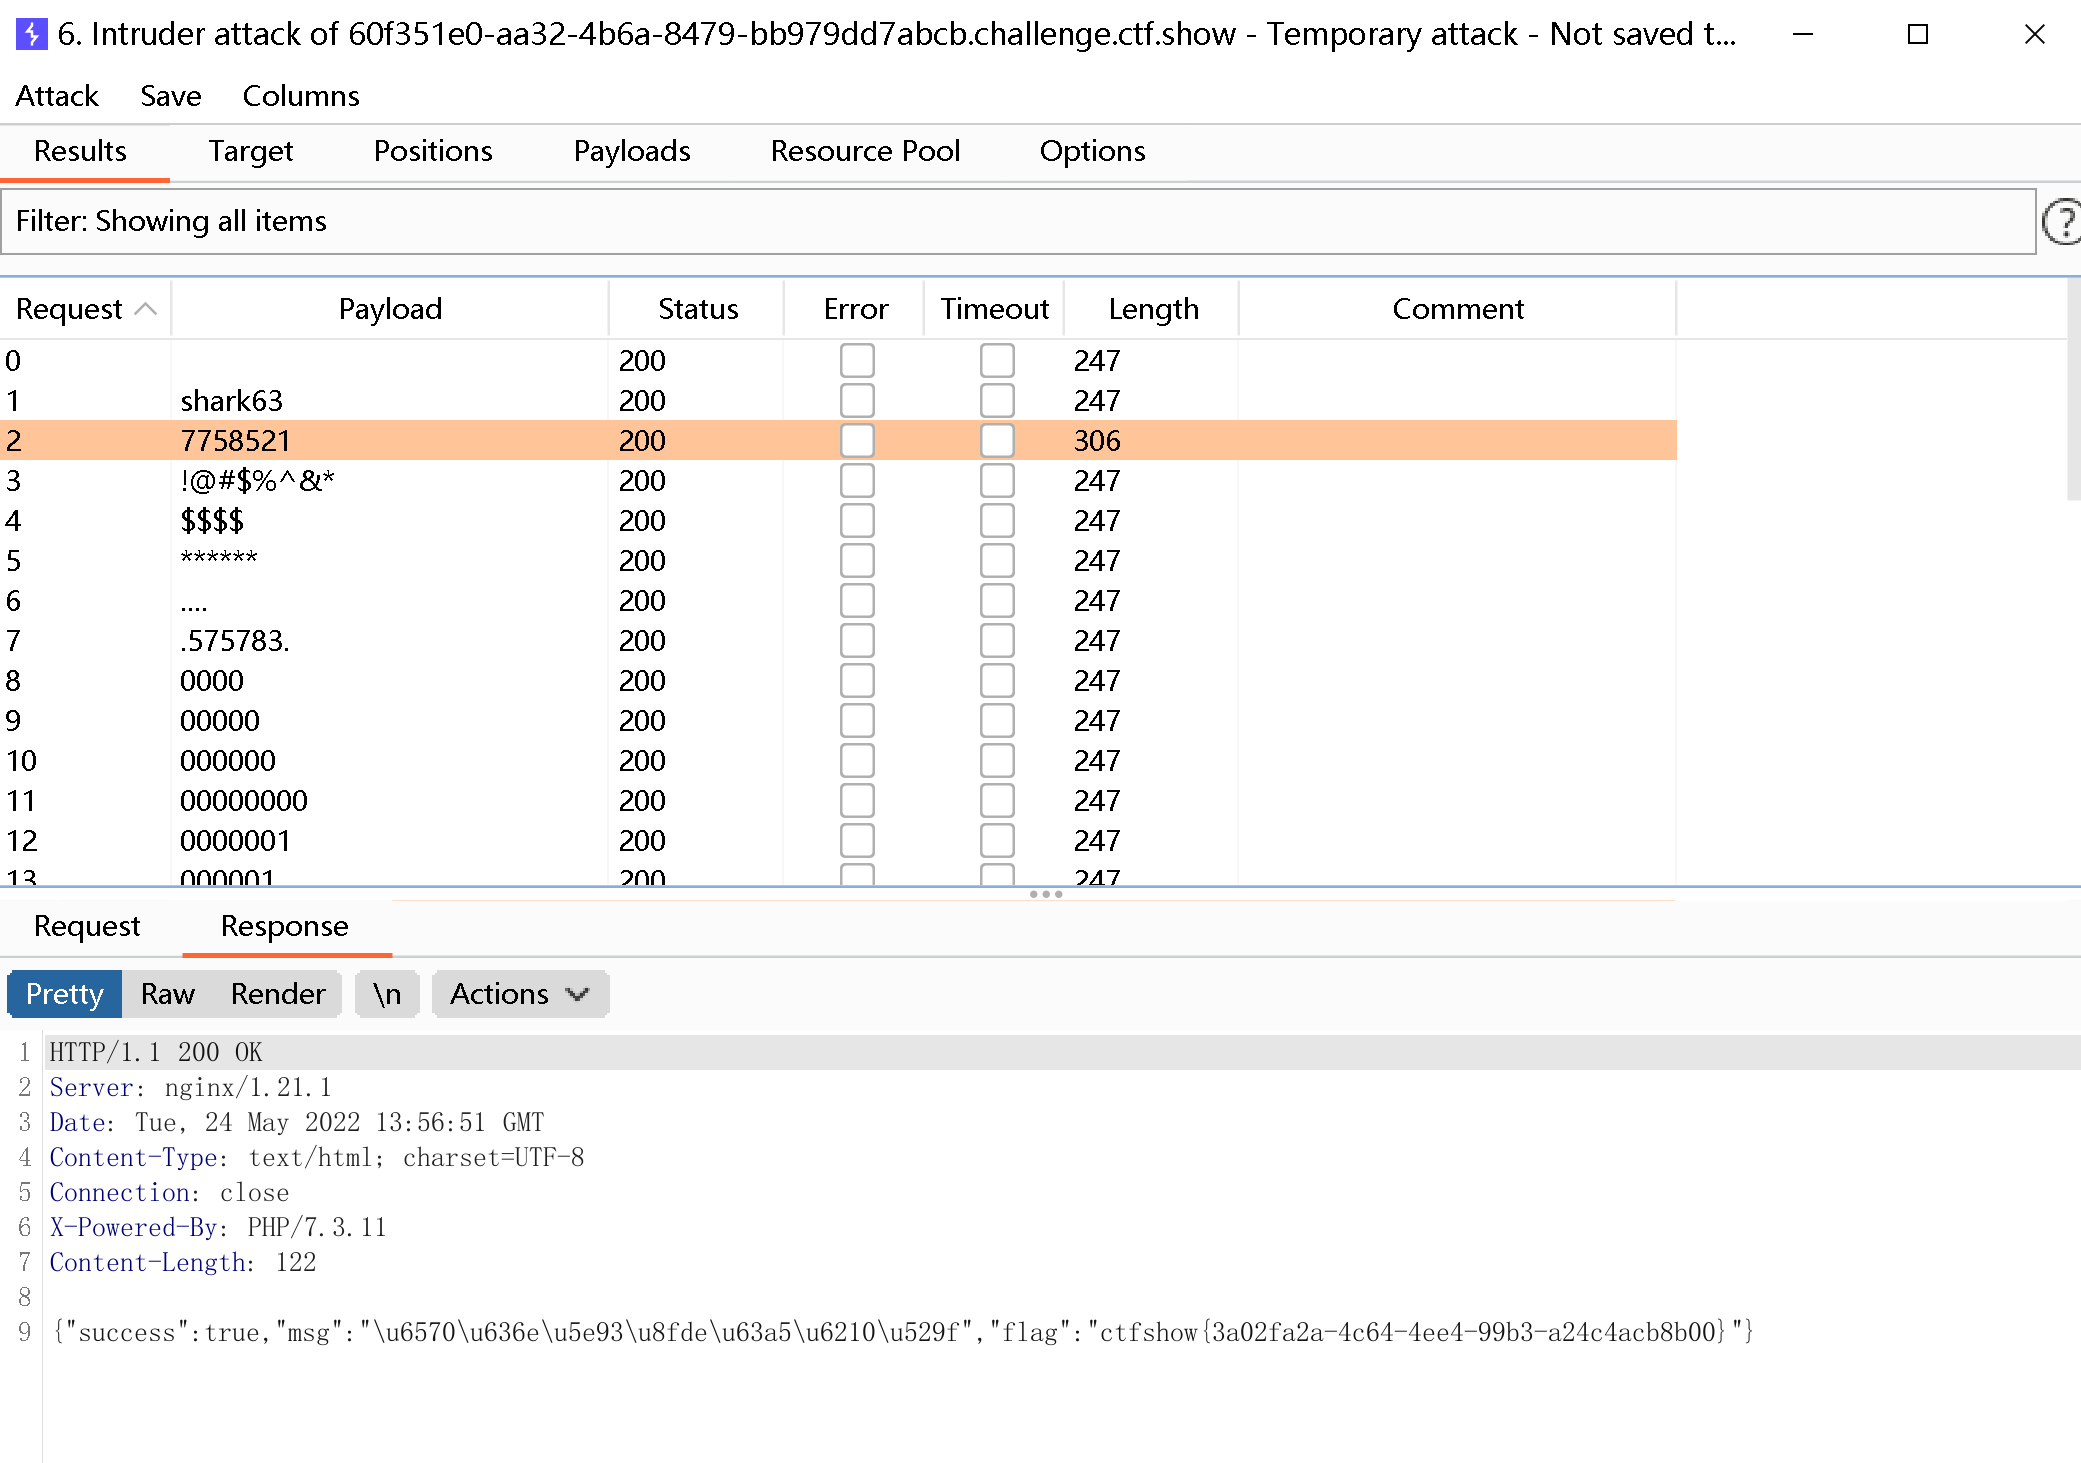This screenshot has width=2081, height=1463.
Task: Click the Burp lightning bolt window icon
Action: (x=31, y=34)
